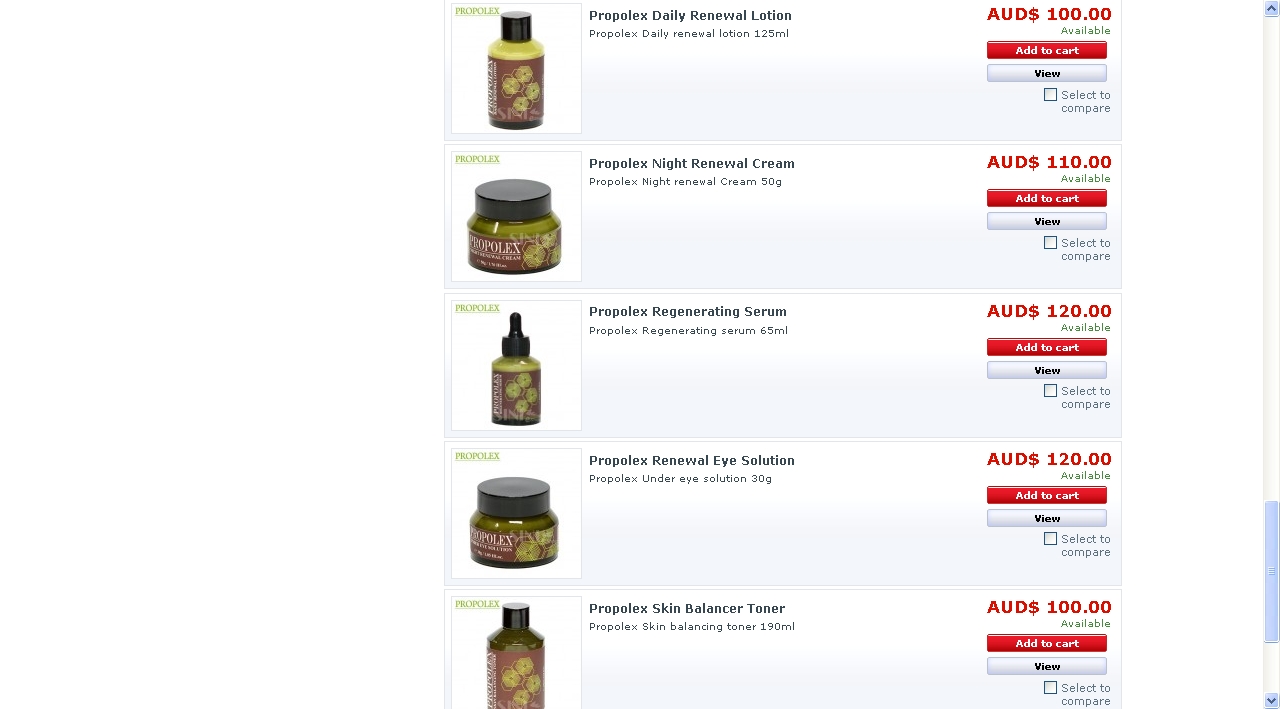Open the Propolex Regenerating Serum title link
The width and height of the screenshot is (1280, 709).
point(688,312)
